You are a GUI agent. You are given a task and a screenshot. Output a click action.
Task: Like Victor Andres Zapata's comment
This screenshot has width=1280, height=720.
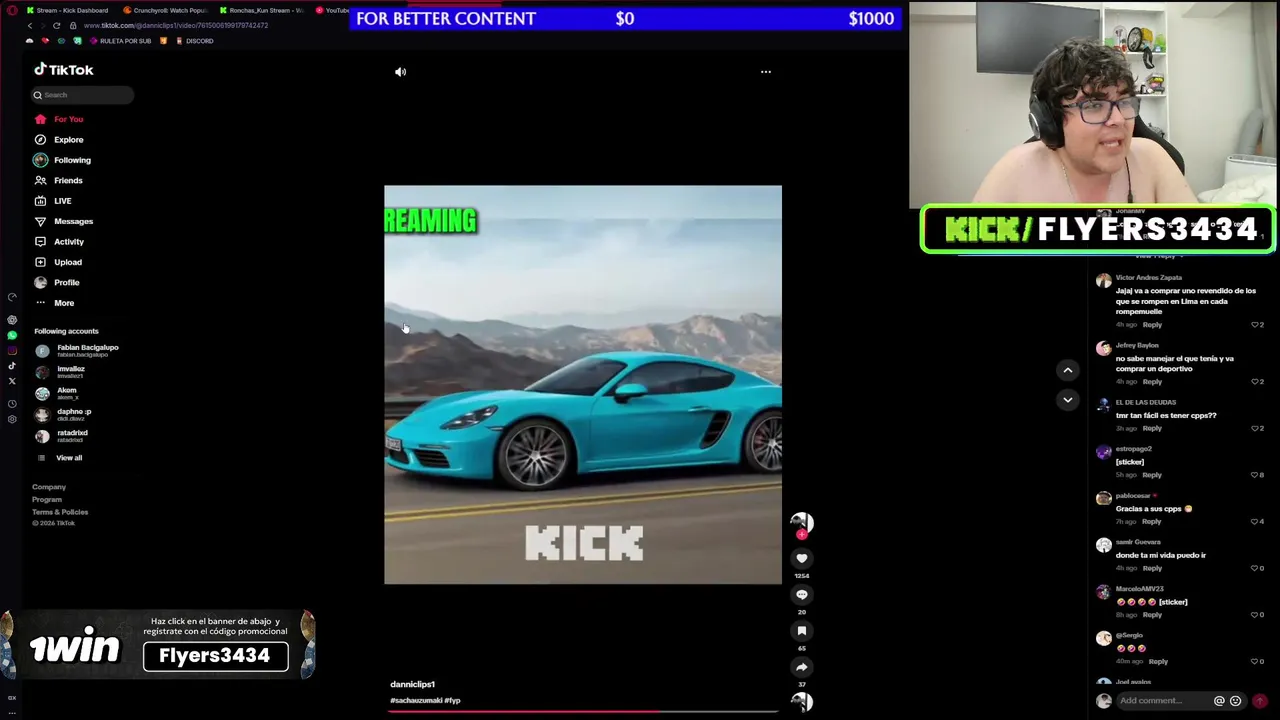tap(1257, 325)
